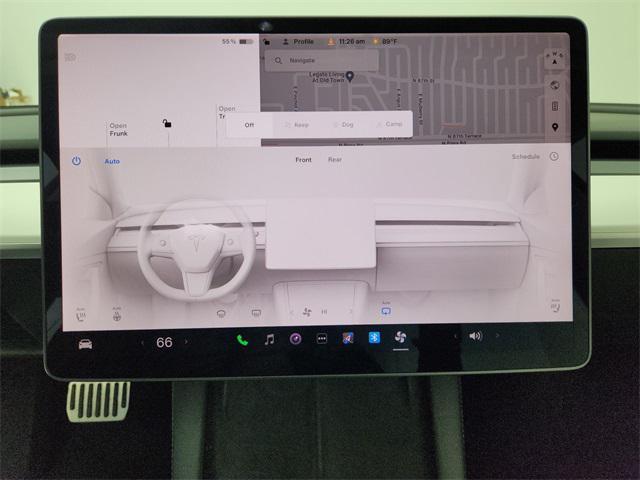Image resolution: width=640 pixels, height=480 pixels.
Task: Tap the map globe satellite view icon
Action: (x=555, y=85)
